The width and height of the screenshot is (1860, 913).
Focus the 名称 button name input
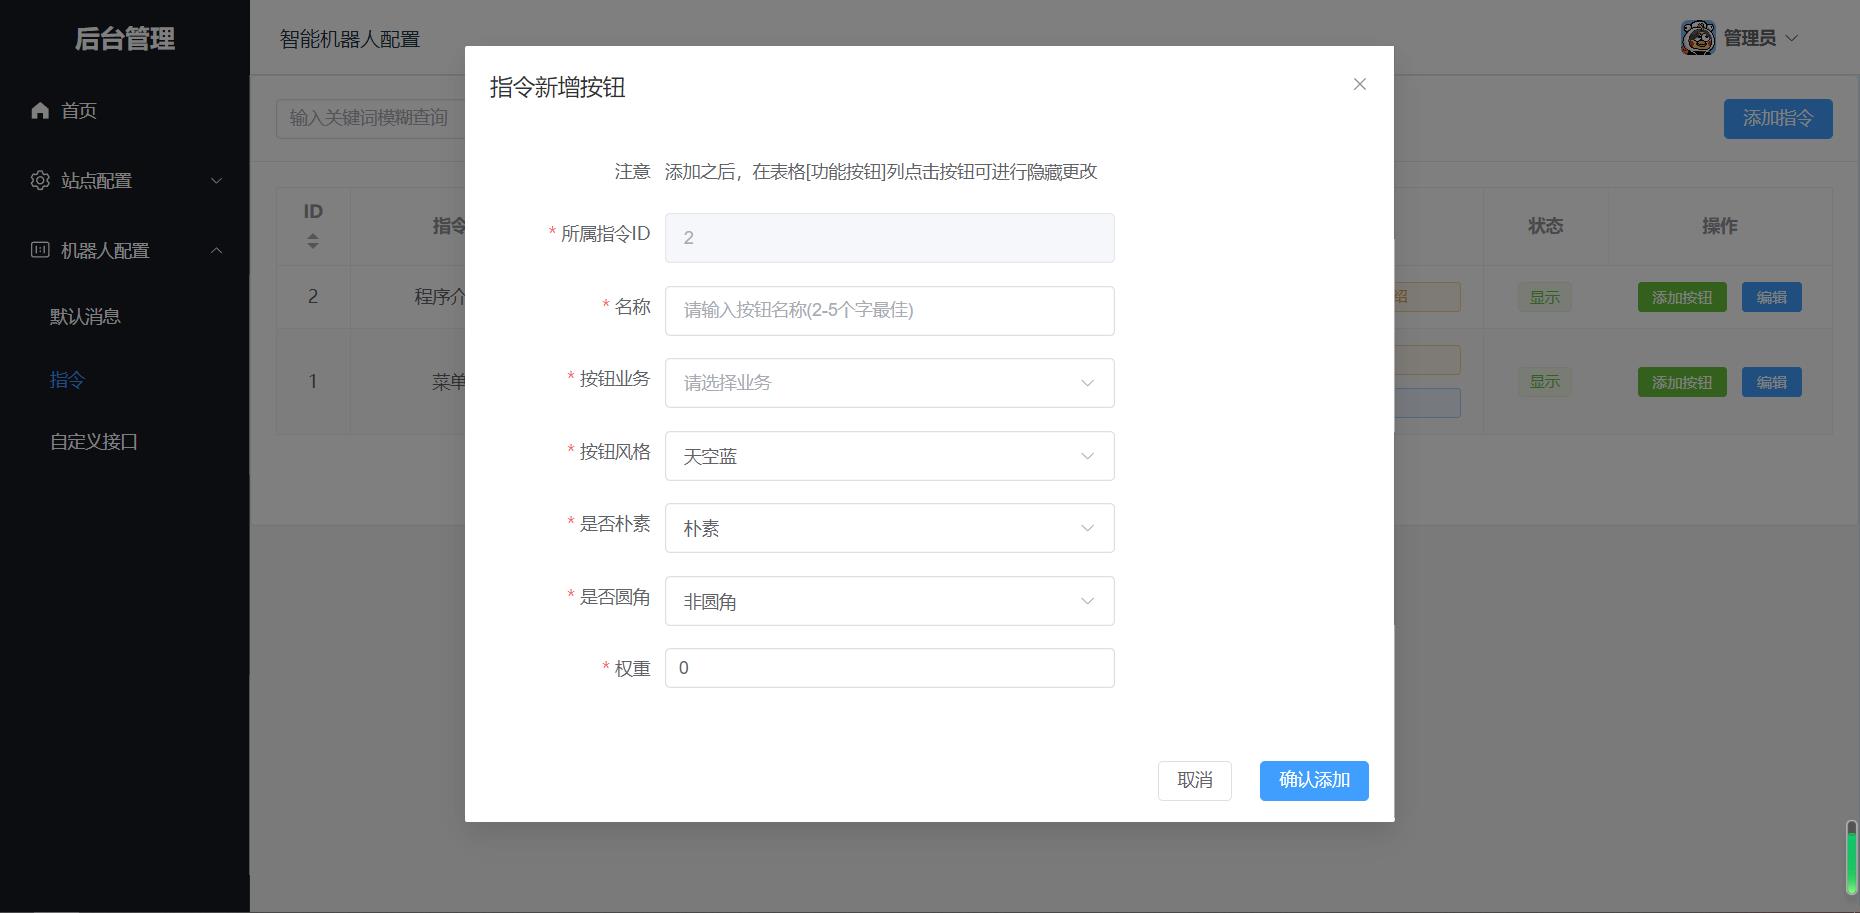(889, 311)
